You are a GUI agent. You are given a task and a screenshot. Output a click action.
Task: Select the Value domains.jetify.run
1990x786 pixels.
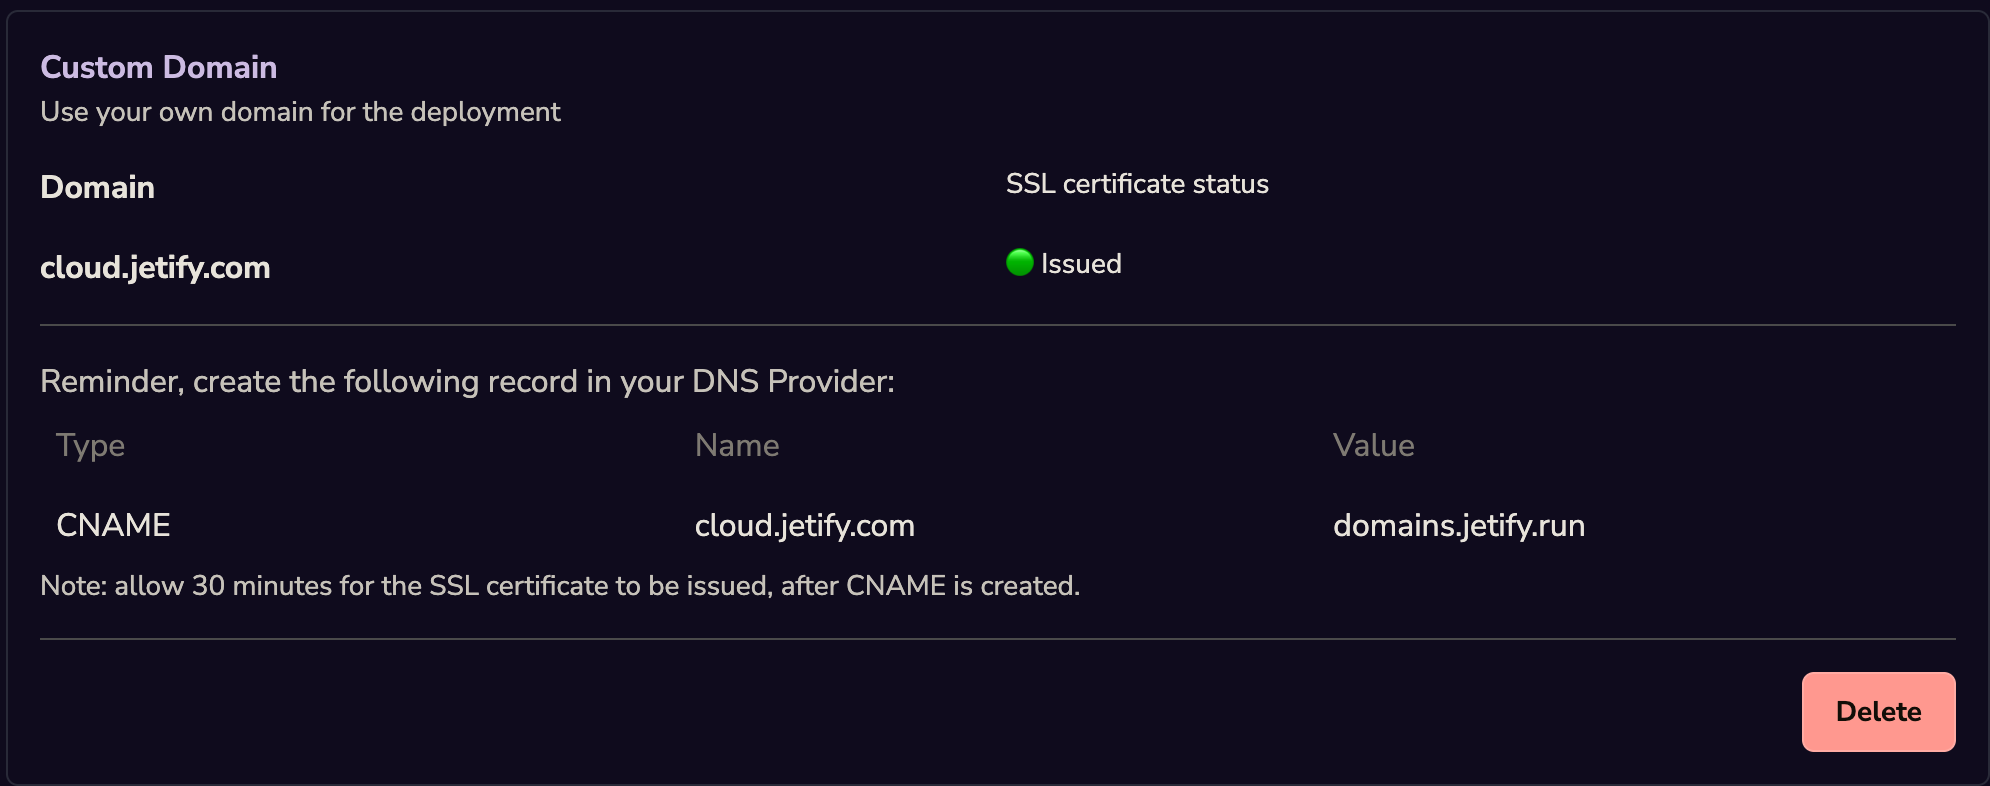click(x=1459, y=525)
